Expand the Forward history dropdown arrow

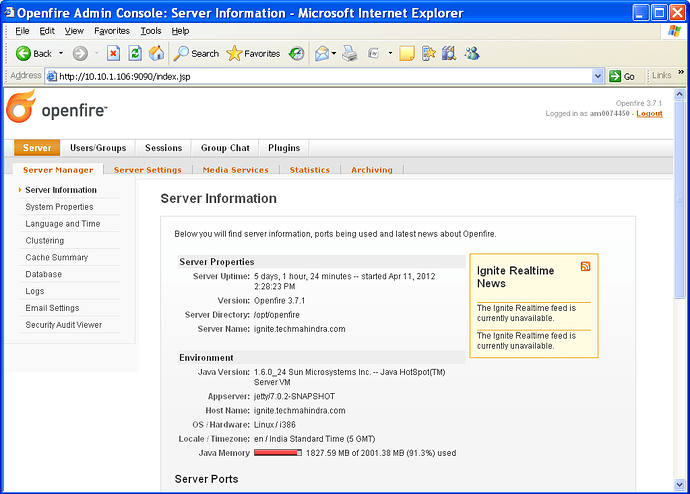(96, 54)
